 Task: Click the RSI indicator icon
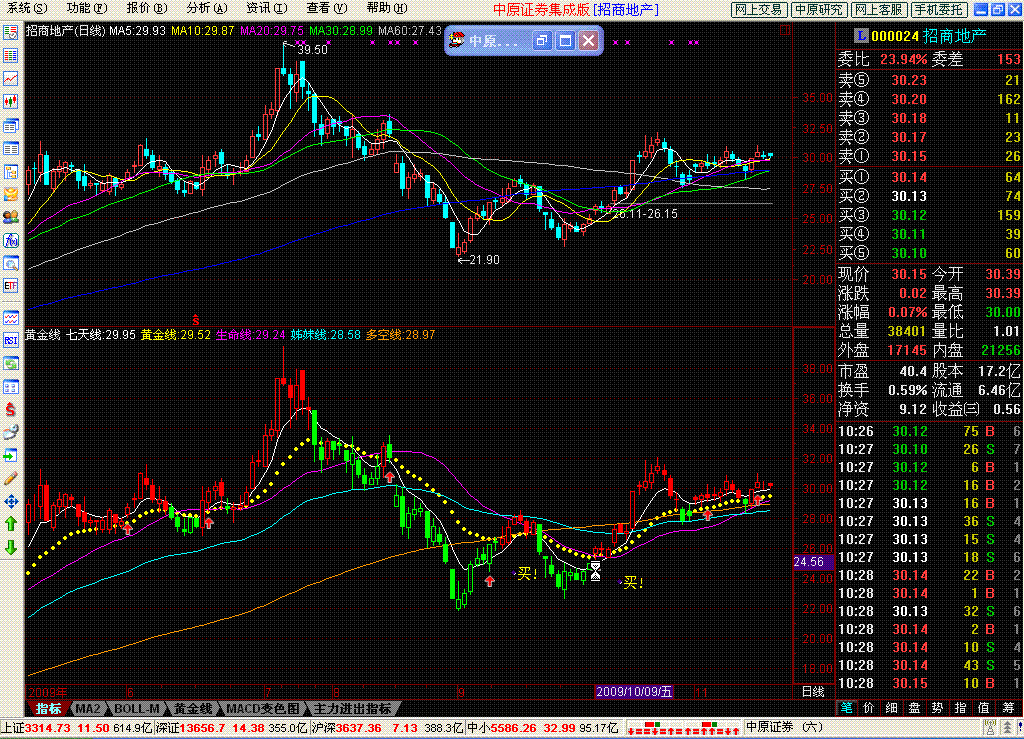[10, 340]
